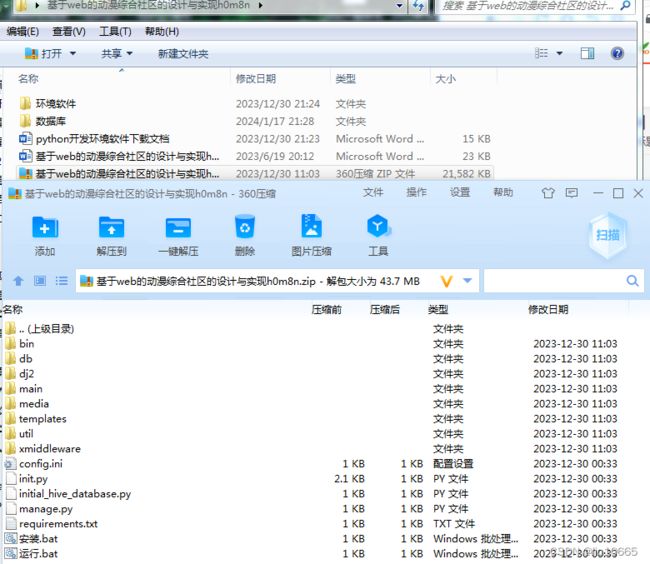Open the 帮助(H) menu in Explorer
The width and height of the screenshot is (650, 564).
point(162,31)
